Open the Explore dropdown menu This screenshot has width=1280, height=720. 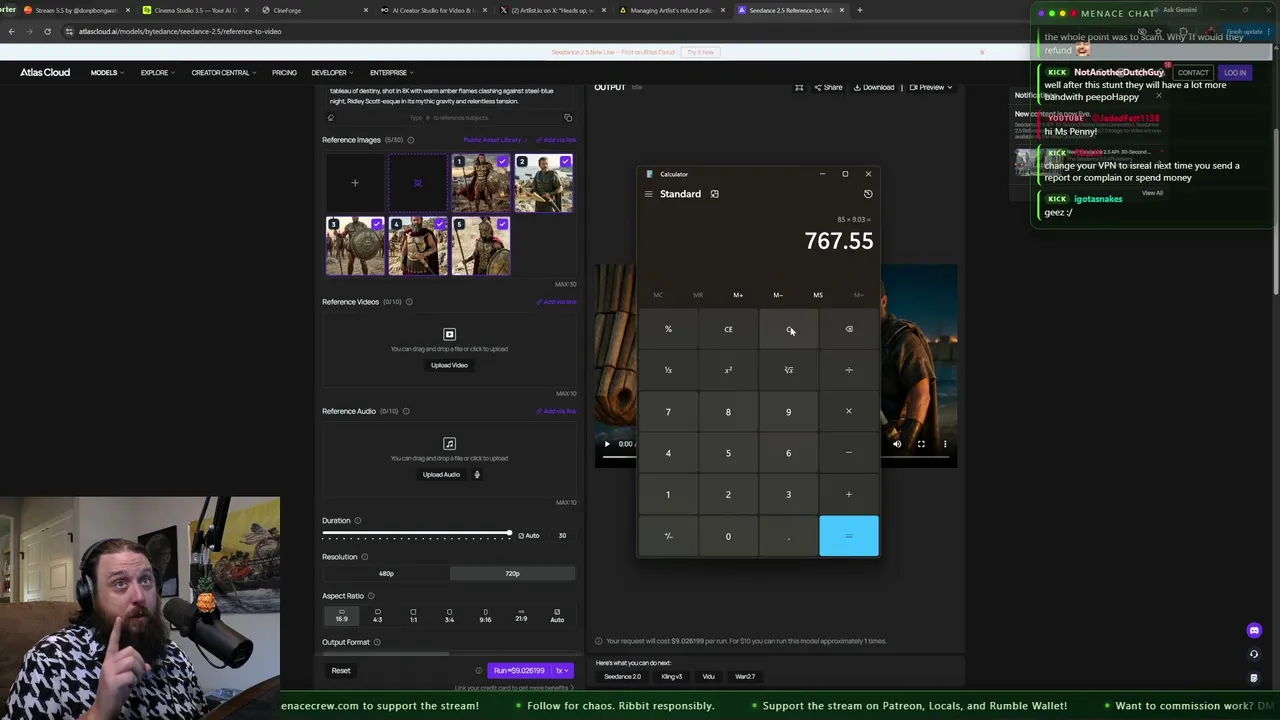pos(158,73)
